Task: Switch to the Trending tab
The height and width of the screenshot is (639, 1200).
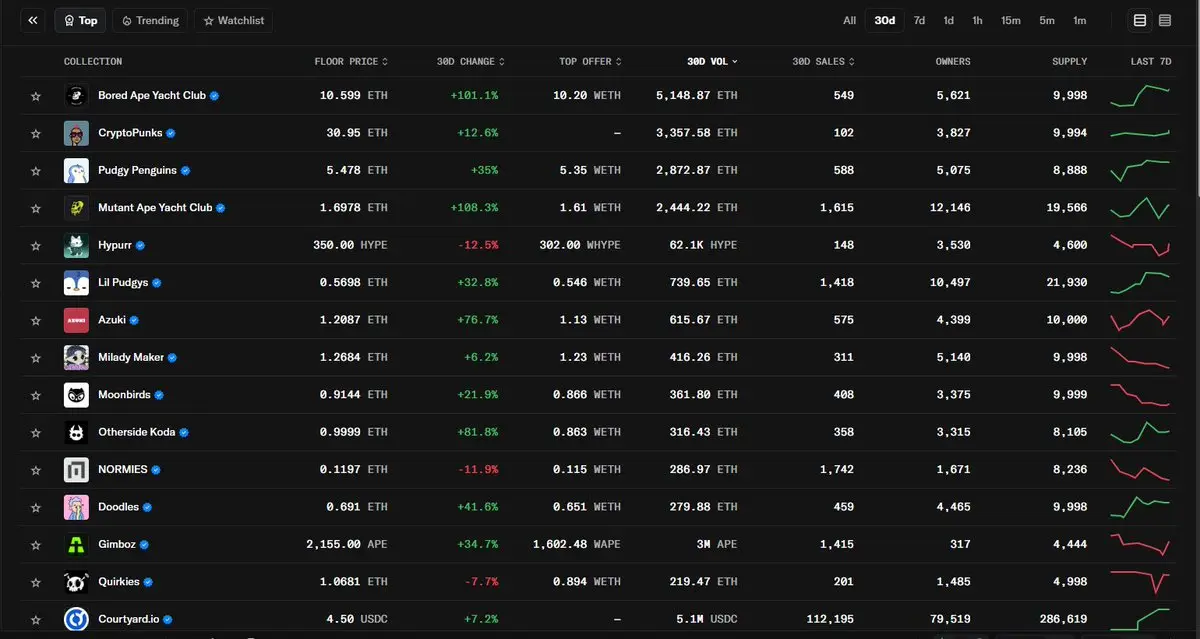Action: (x=150, y=20)
